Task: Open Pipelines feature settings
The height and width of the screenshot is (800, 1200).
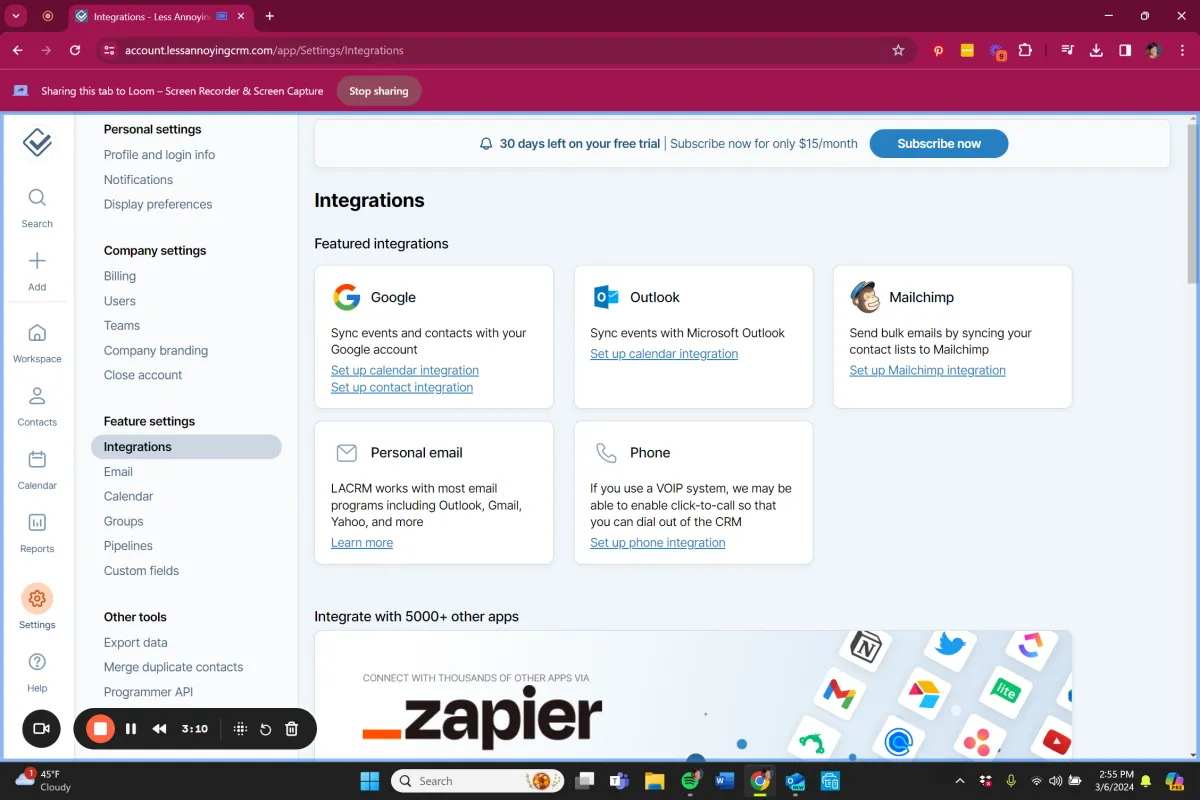Action: [x=128, y=546]
